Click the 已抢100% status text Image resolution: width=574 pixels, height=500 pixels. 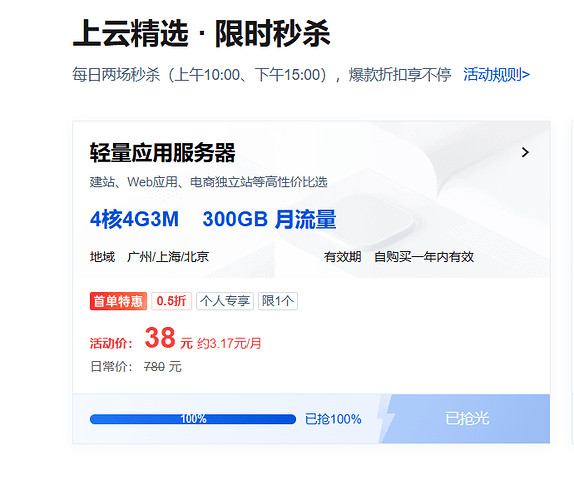333,419
